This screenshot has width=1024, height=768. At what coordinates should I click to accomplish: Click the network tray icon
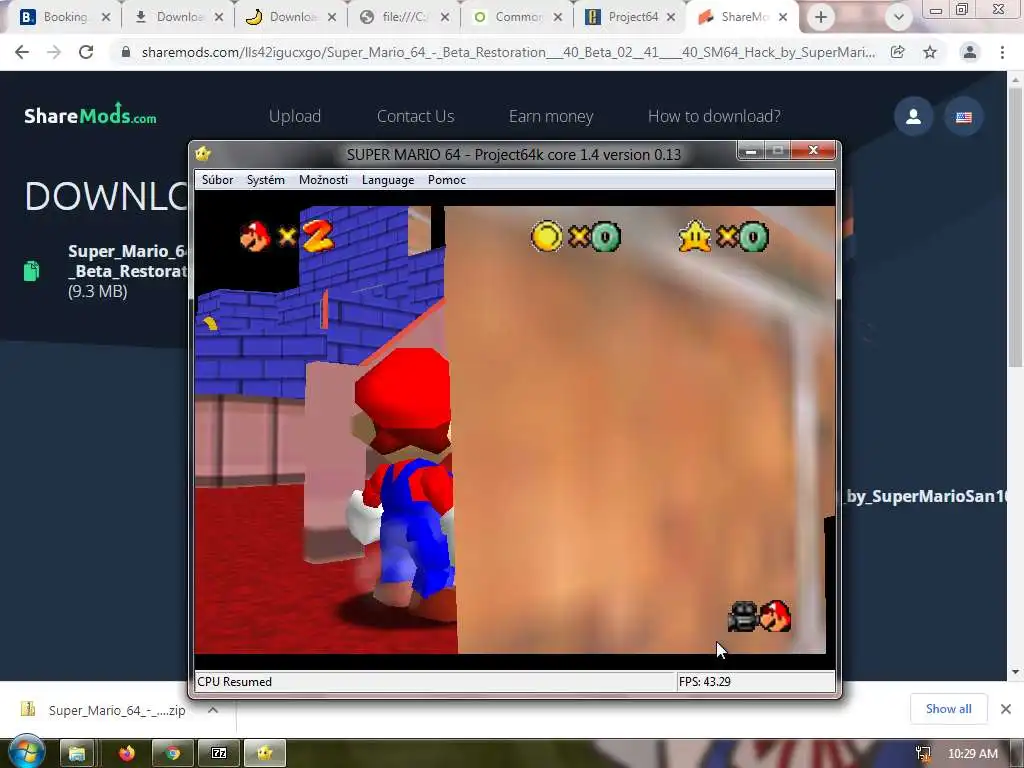coord(923,754)
